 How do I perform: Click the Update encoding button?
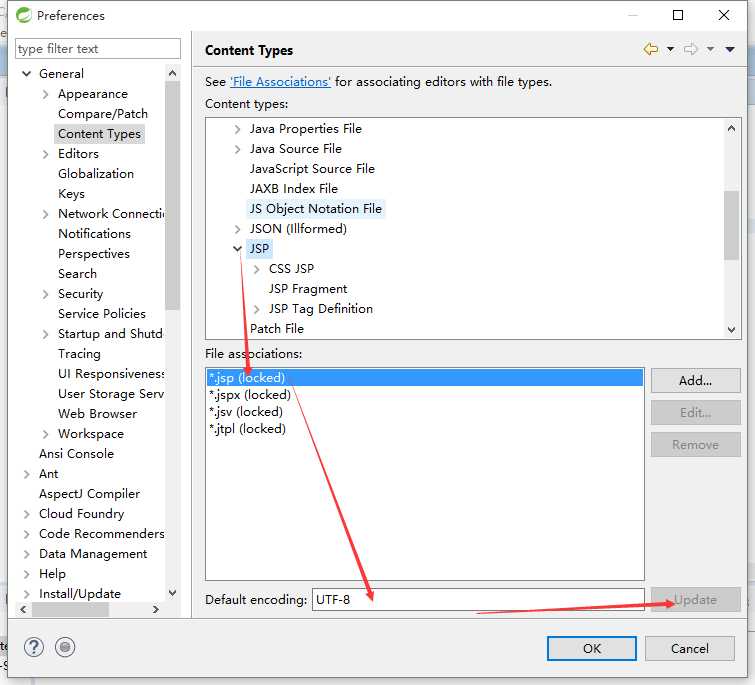[695, 600]
